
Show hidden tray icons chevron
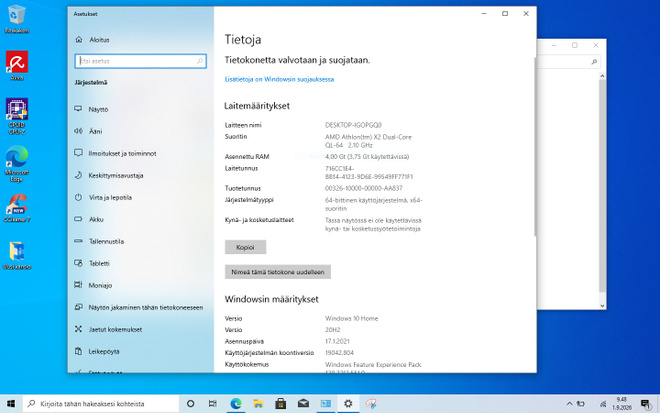pos(569,404)
